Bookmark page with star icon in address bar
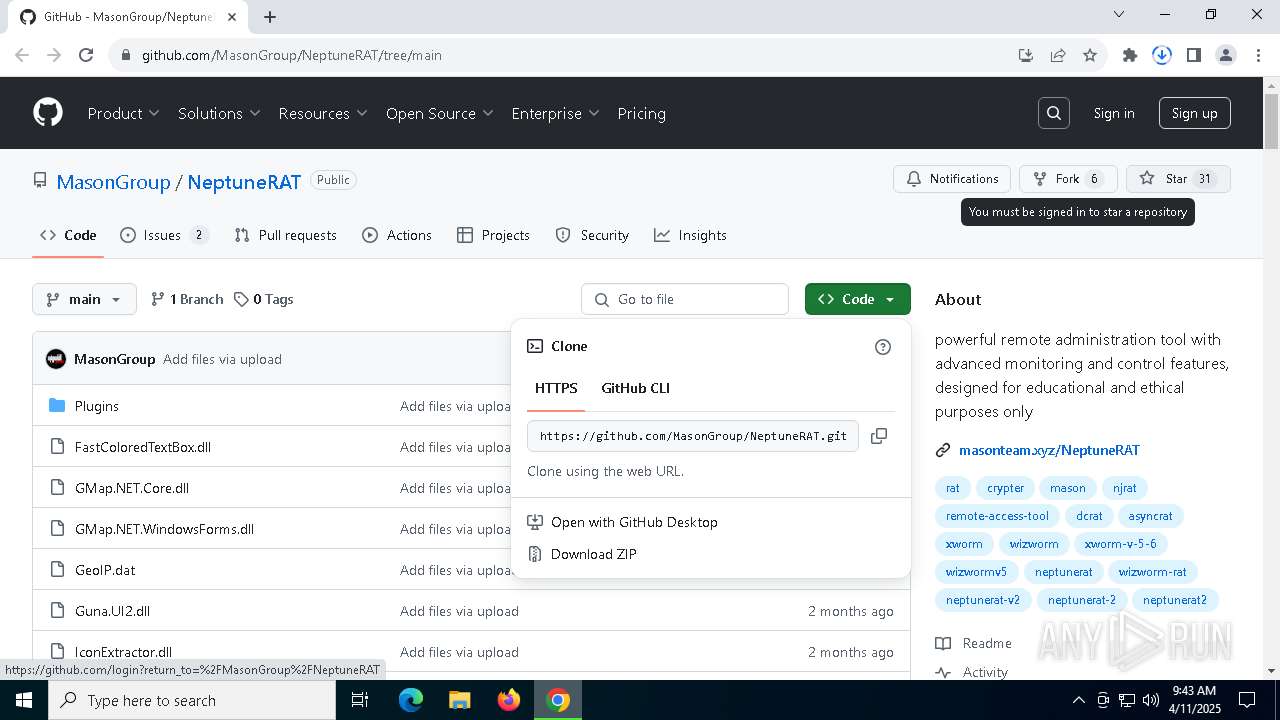The width and height of the screenshot is (1280, 720). 1090,55
